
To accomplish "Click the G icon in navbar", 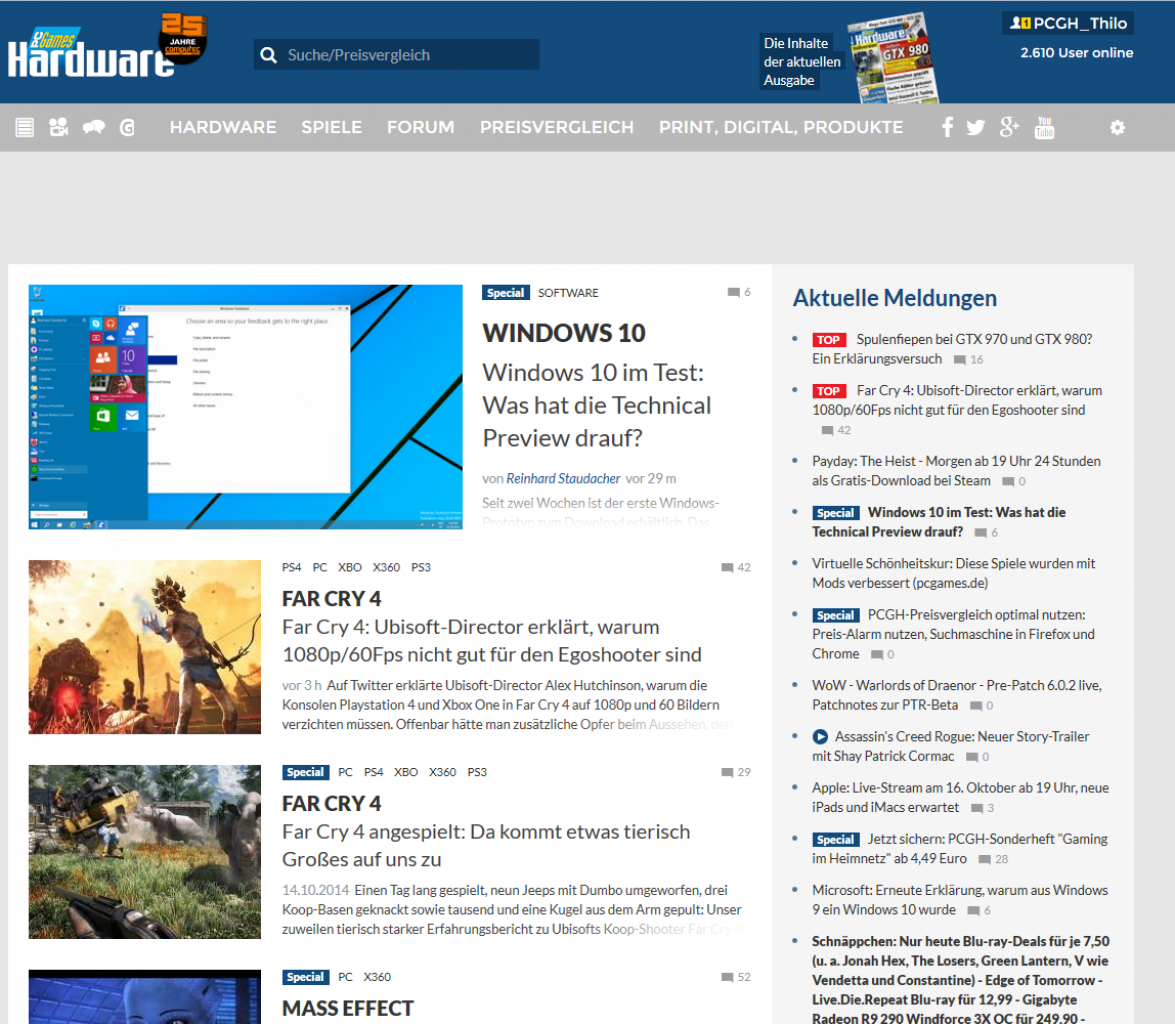I will point(127,127).
